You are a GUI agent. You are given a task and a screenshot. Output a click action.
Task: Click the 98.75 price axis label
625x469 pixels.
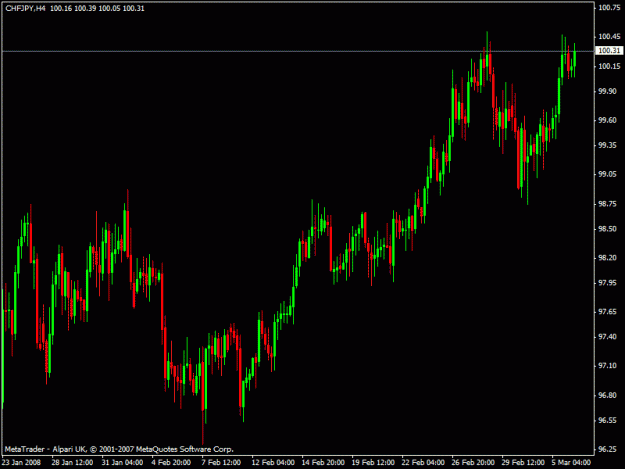607,204
